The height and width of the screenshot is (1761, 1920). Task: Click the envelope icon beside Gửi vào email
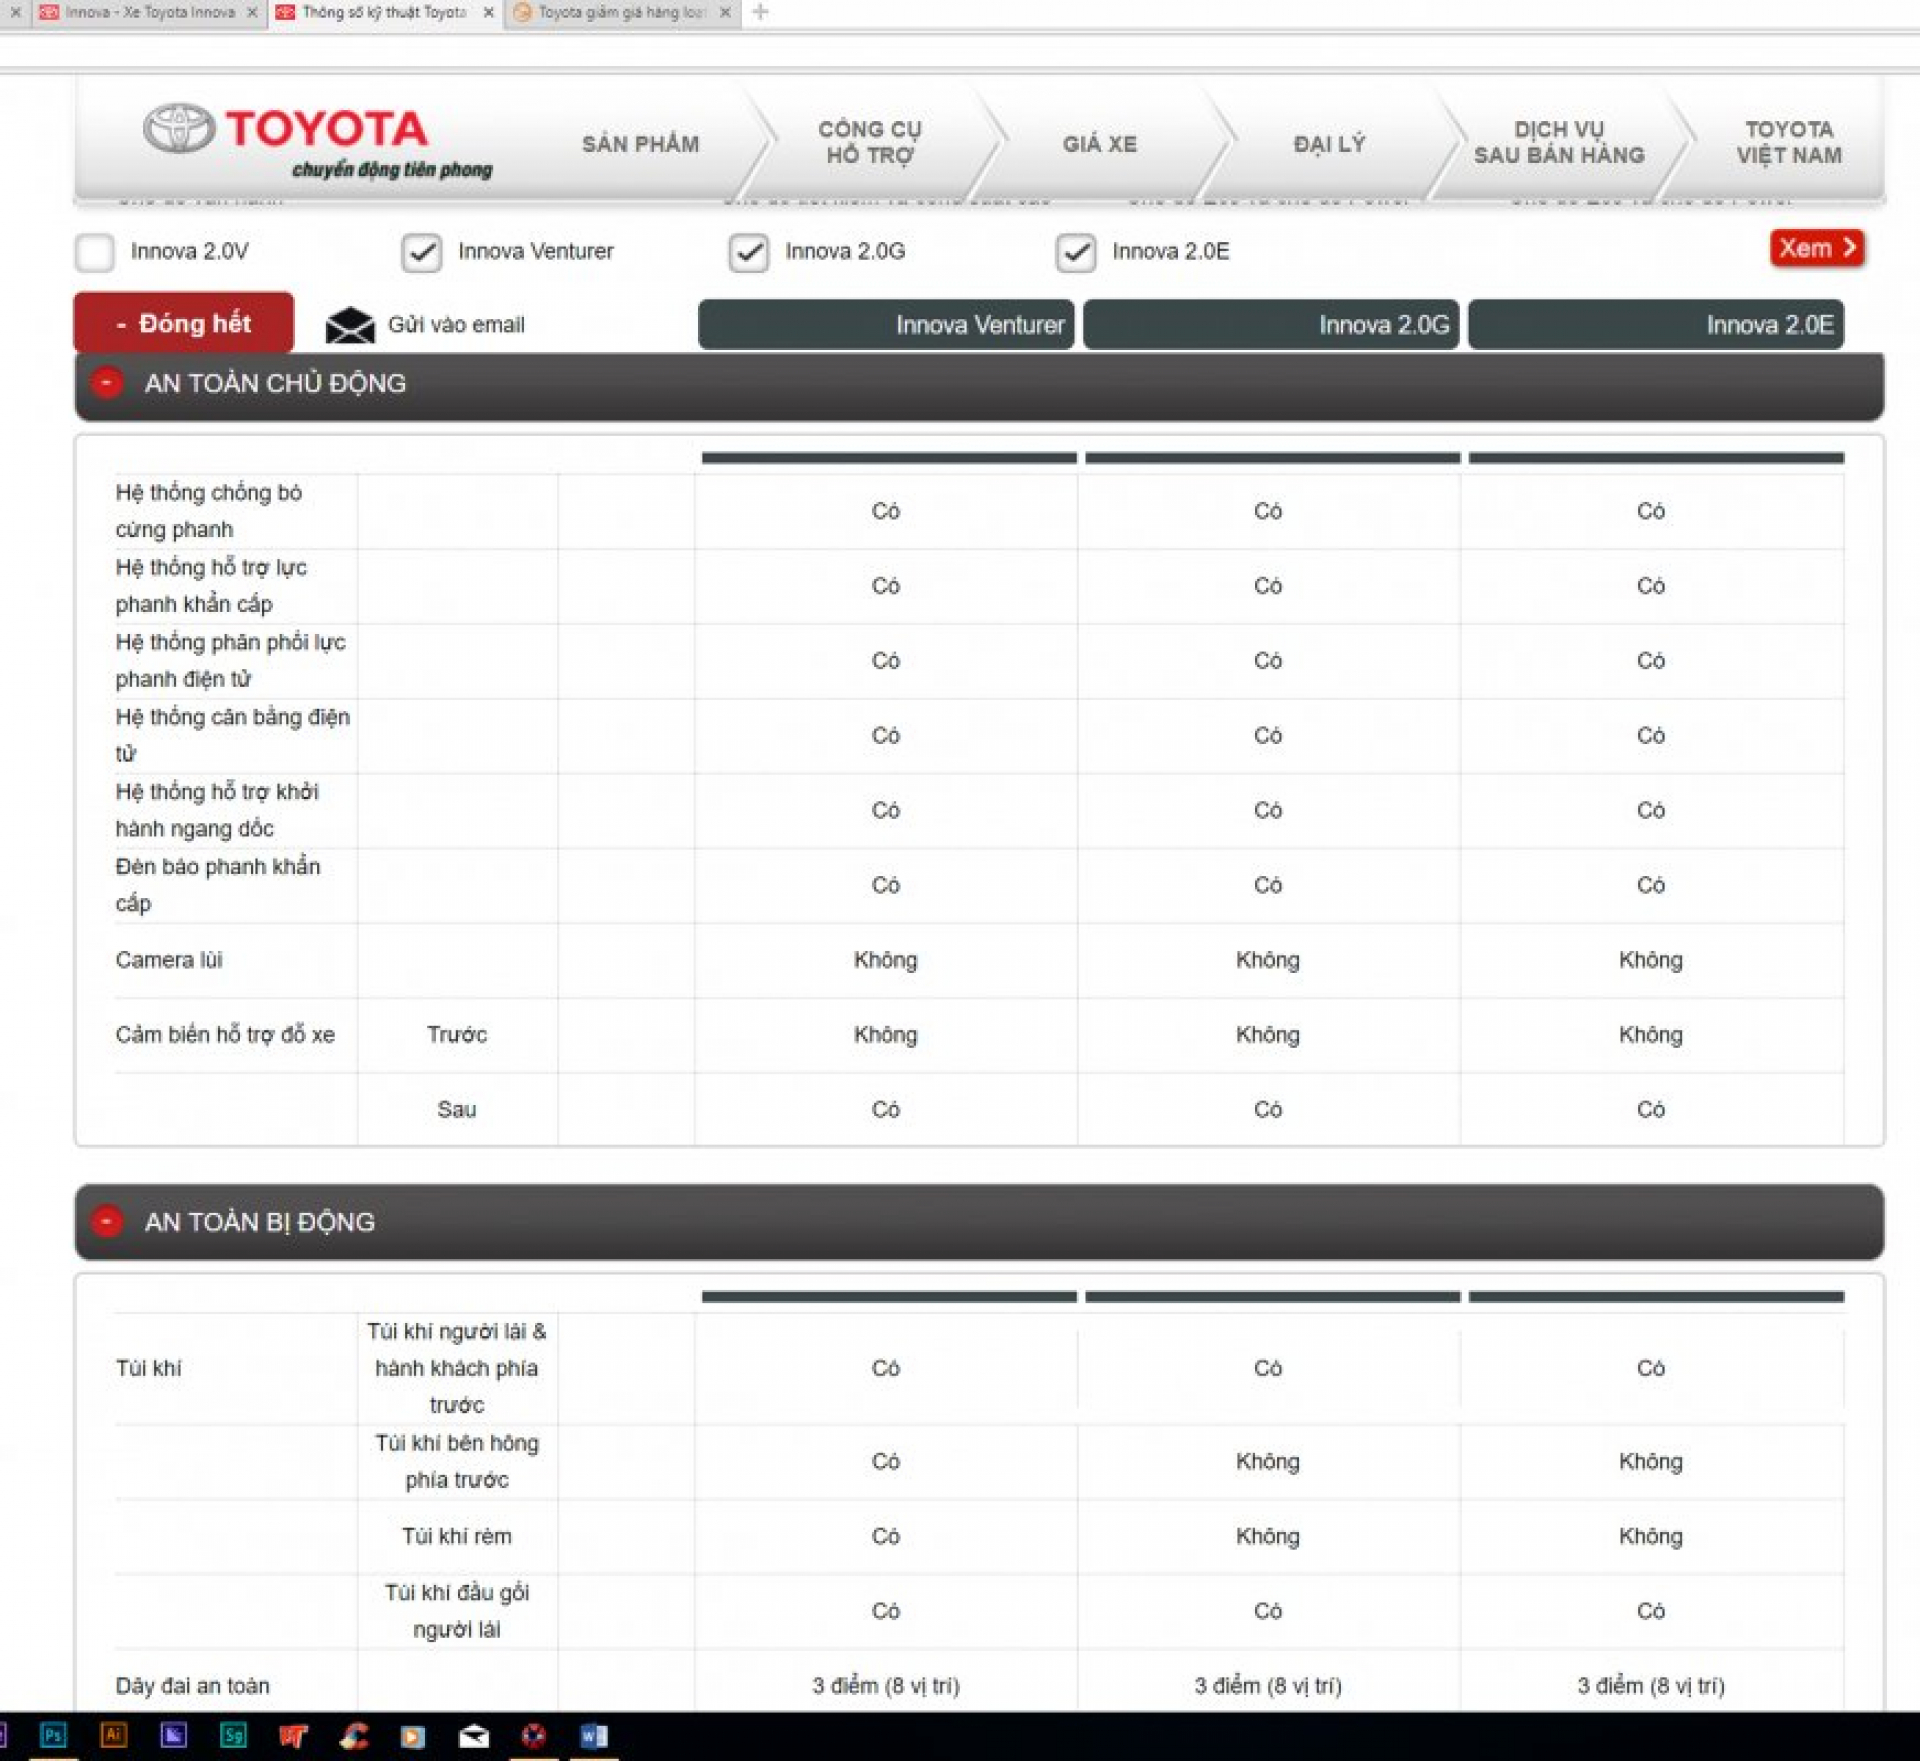click(350, 325)
